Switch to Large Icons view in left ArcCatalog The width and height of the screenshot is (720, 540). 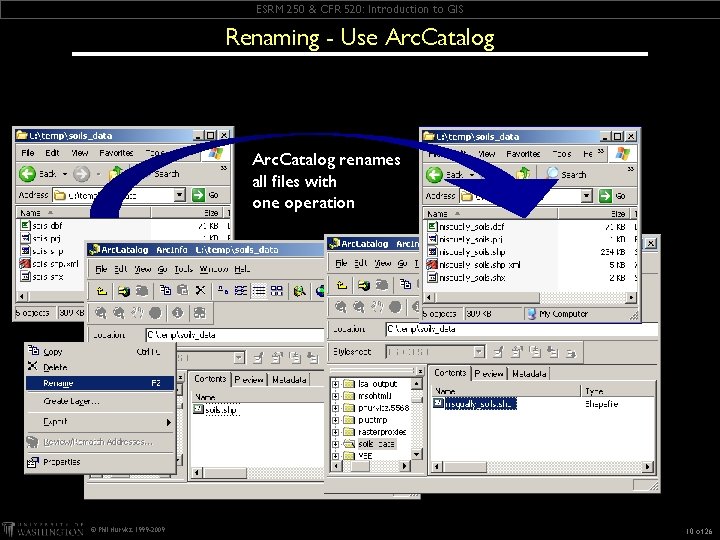click(223, 290)
